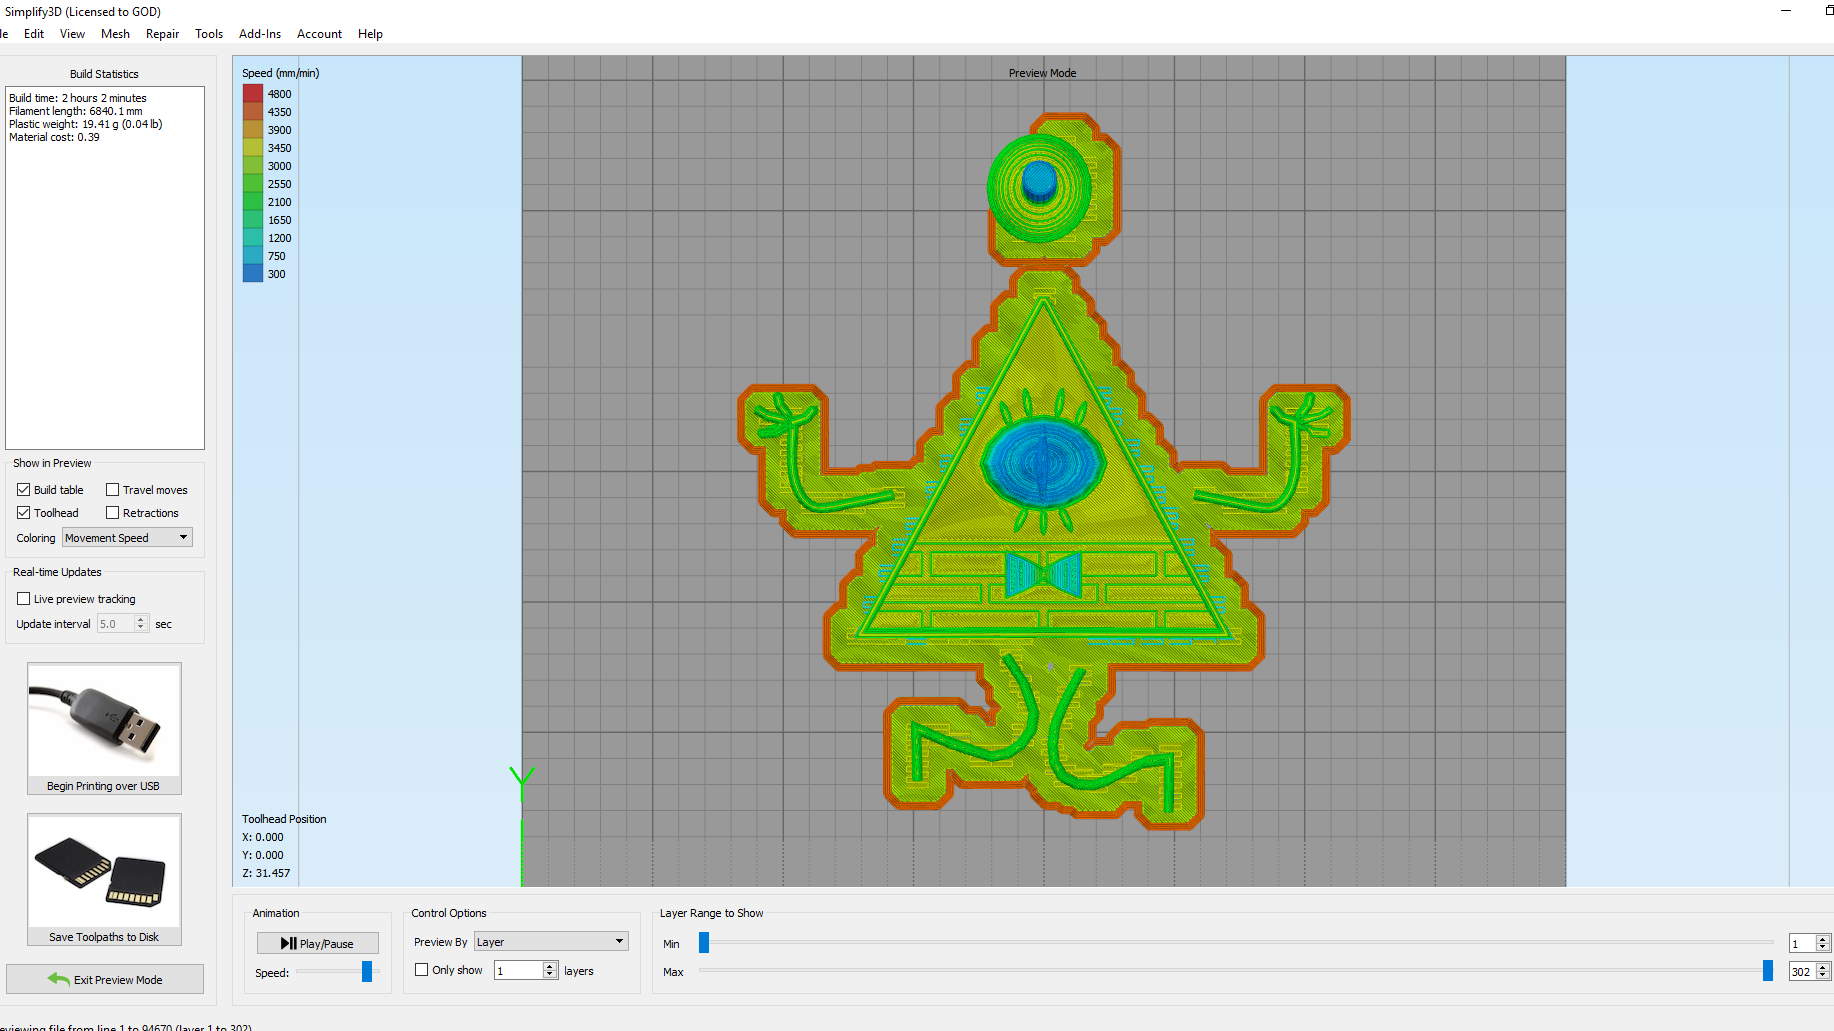Click the Filament length 6840.1 mm text
This screenshot has width=1834, height=1031.
(x=76, y=111)
